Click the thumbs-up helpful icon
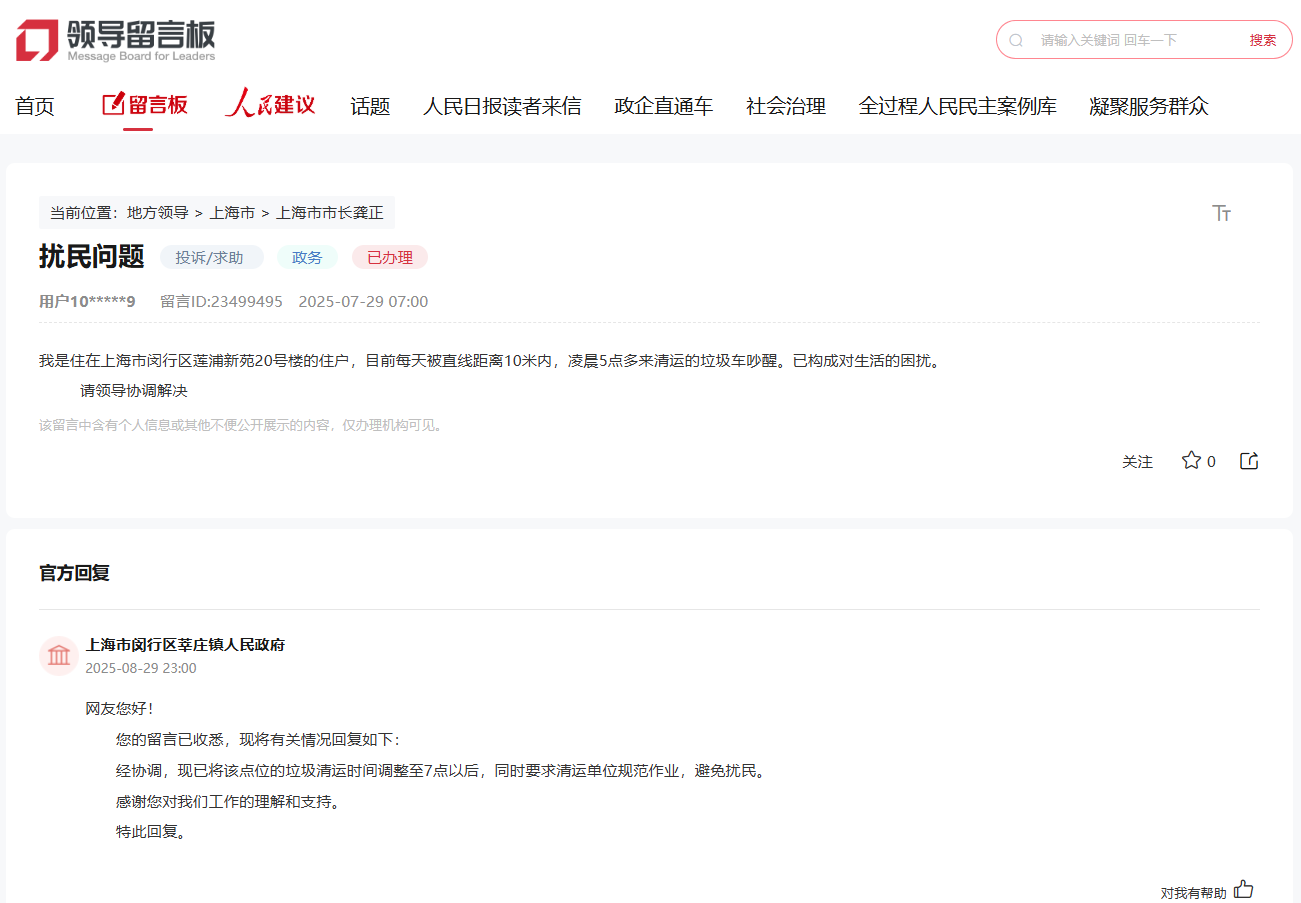Screen dimensions: 1301x903 [x=1243, y=889]
